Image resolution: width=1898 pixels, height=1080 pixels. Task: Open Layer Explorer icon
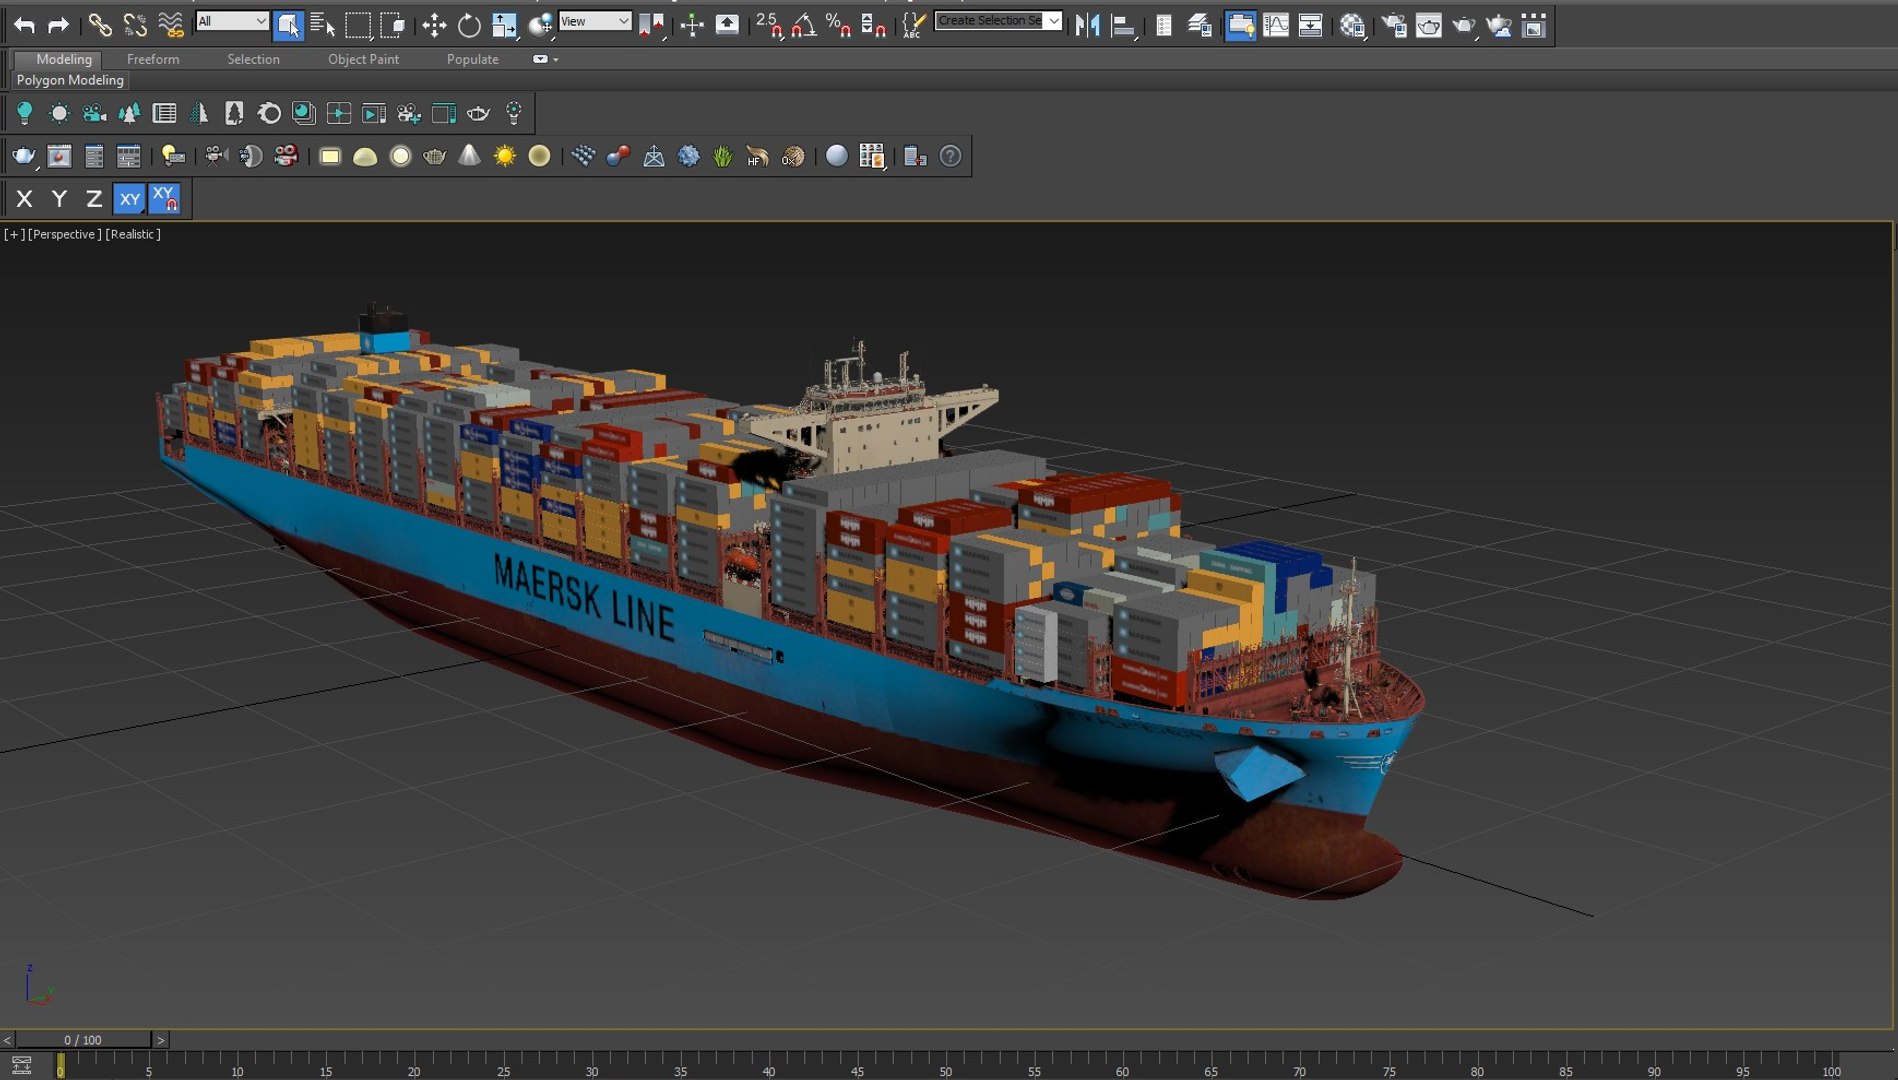[1199, 25]
